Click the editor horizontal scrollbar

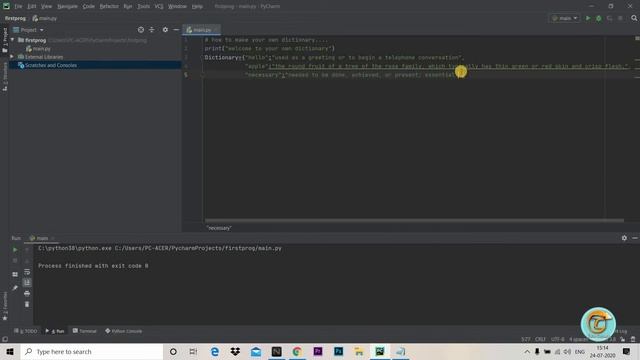pyautogui.click(x=414, y=220)
